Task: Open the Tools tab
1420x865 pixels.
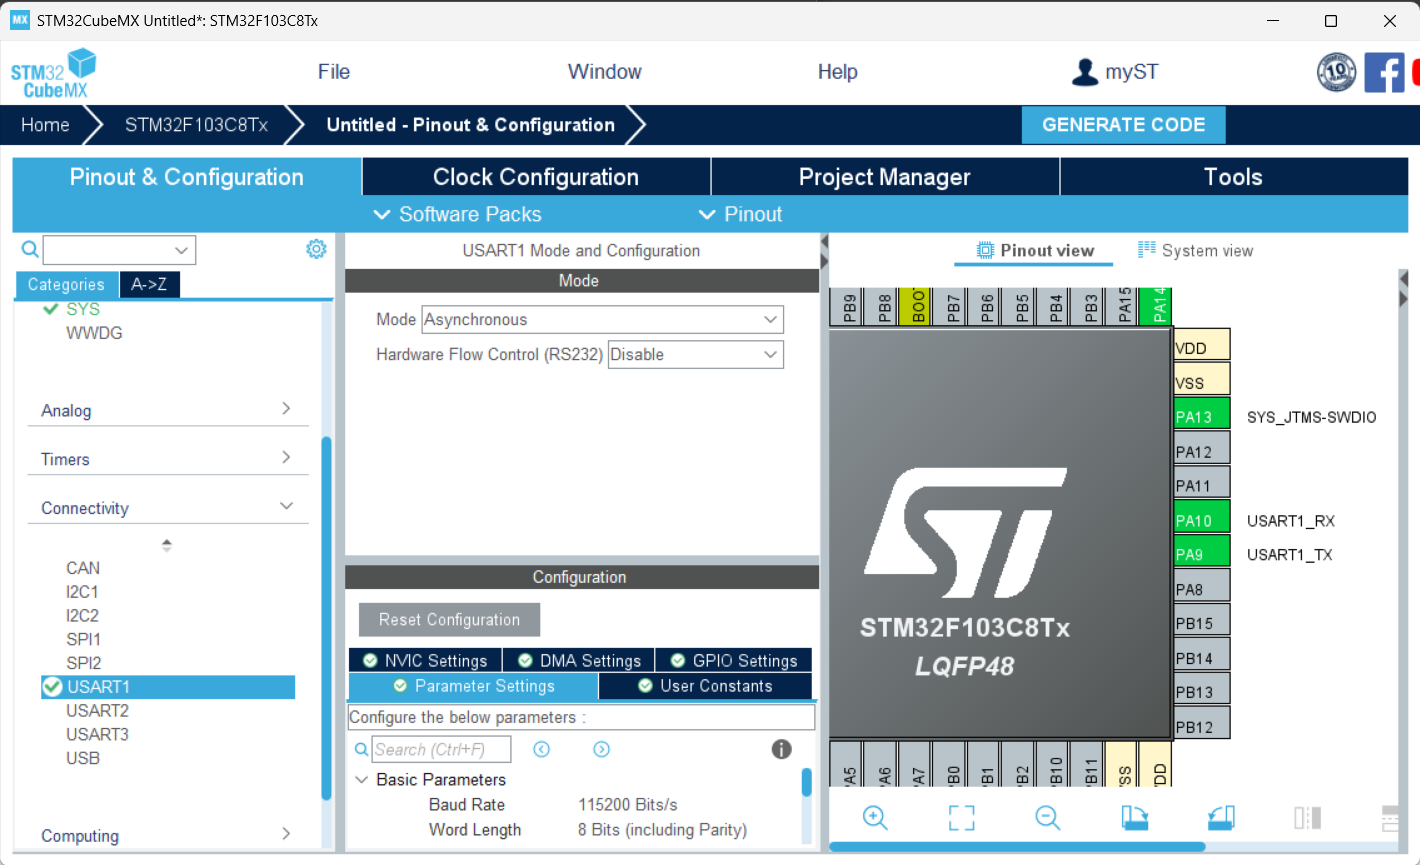Action: pos(1233,177)
